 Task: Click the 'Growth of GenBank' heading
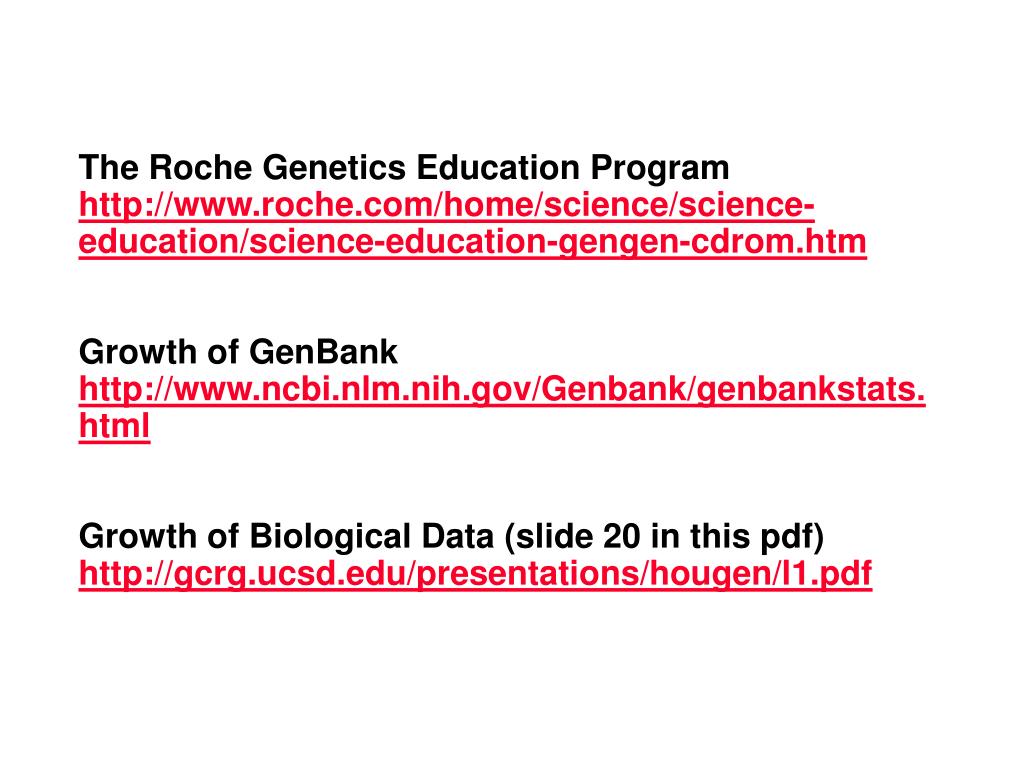[238, 352]
